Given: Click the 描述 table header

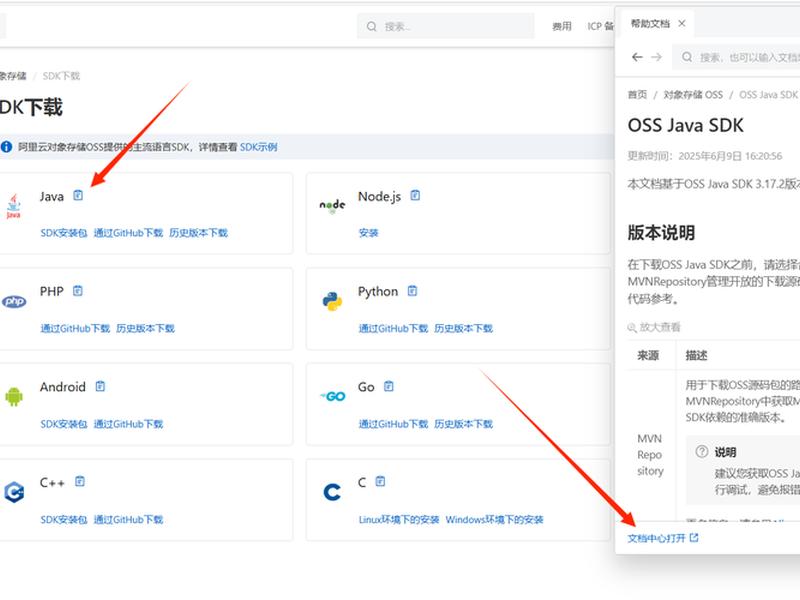Looking at the screenshot, I should click(x=696, y=356).
